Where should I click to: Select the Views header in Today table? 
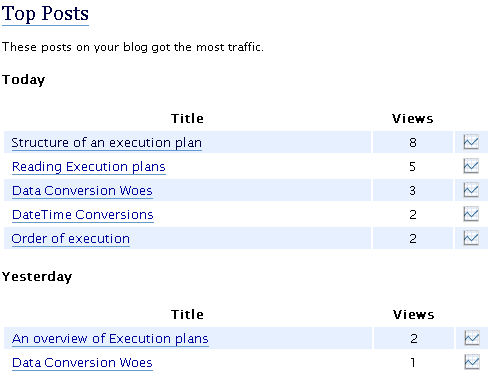(x=413, y=119)
